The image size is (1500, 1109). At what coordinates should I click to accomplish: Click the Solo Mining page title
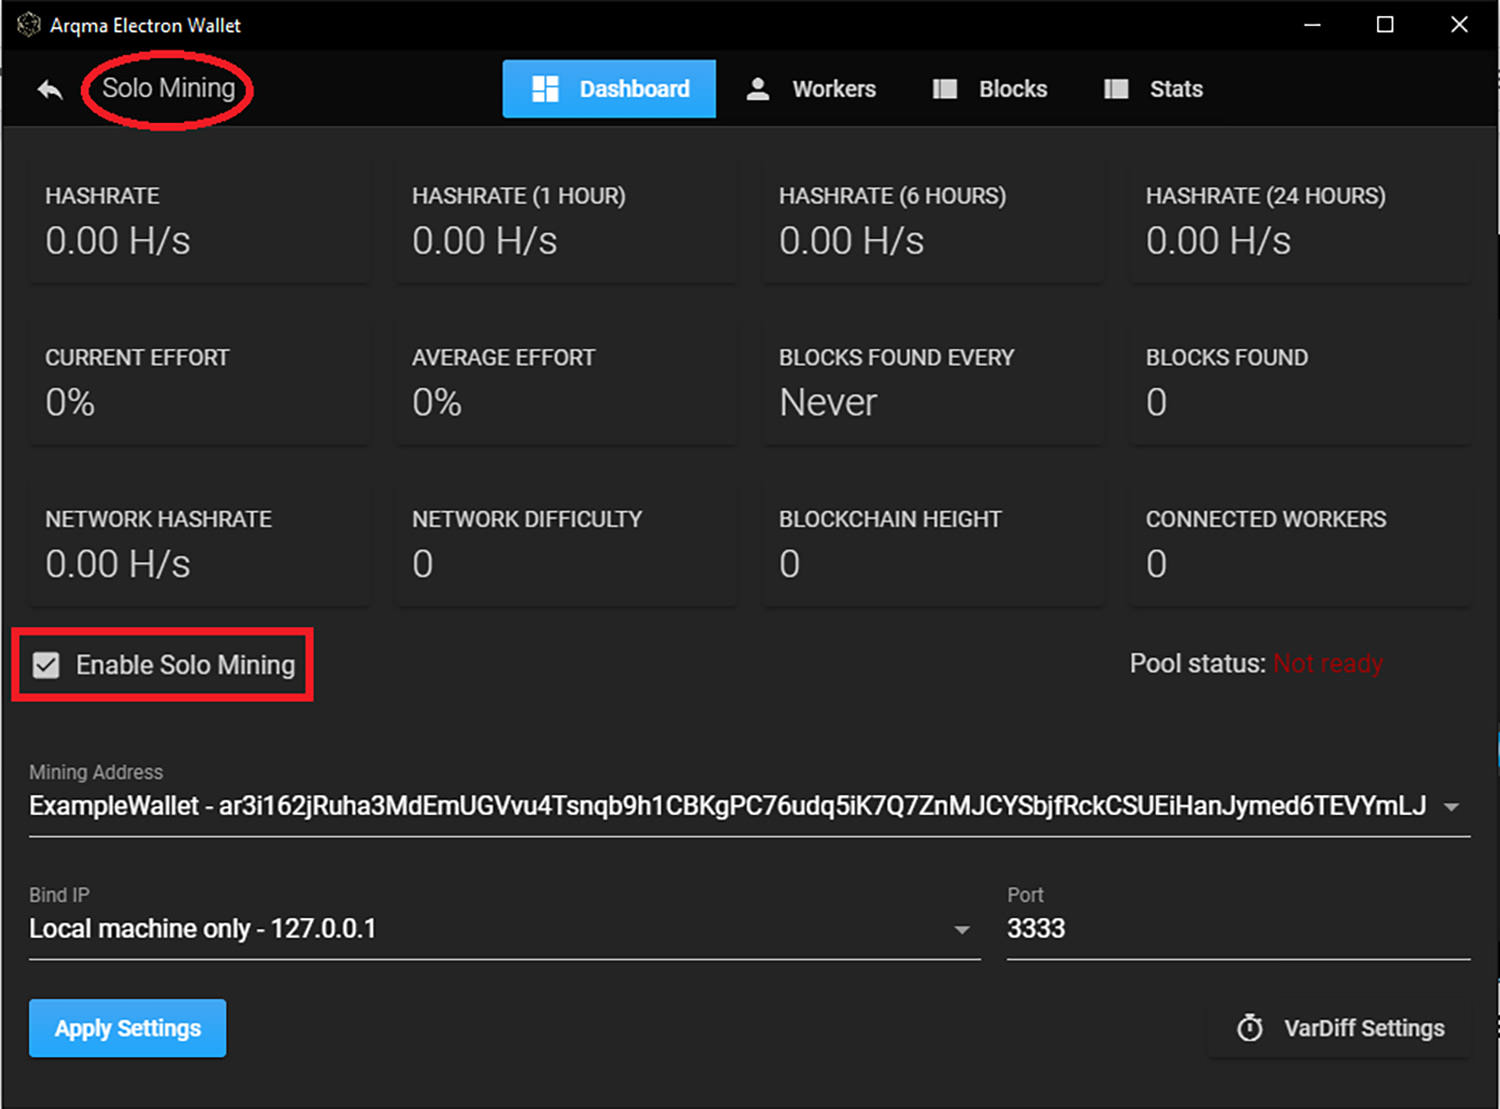coord(168,88)
